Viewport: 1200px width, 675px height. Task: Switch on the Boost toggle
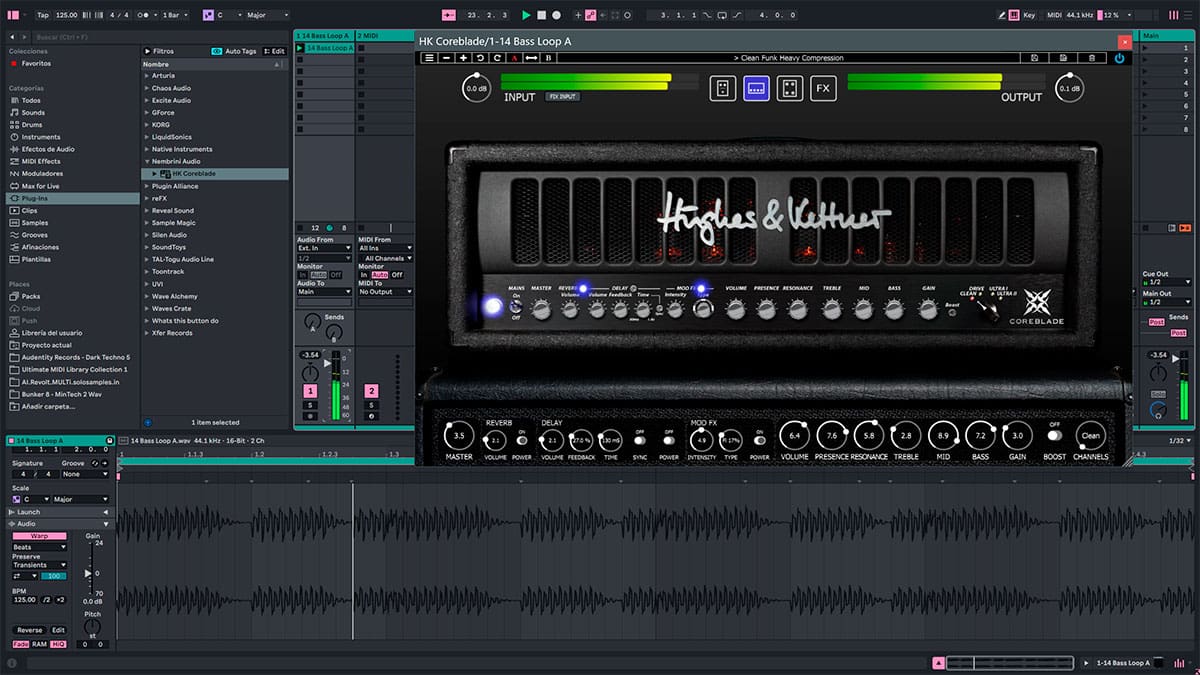(1053, 436)
